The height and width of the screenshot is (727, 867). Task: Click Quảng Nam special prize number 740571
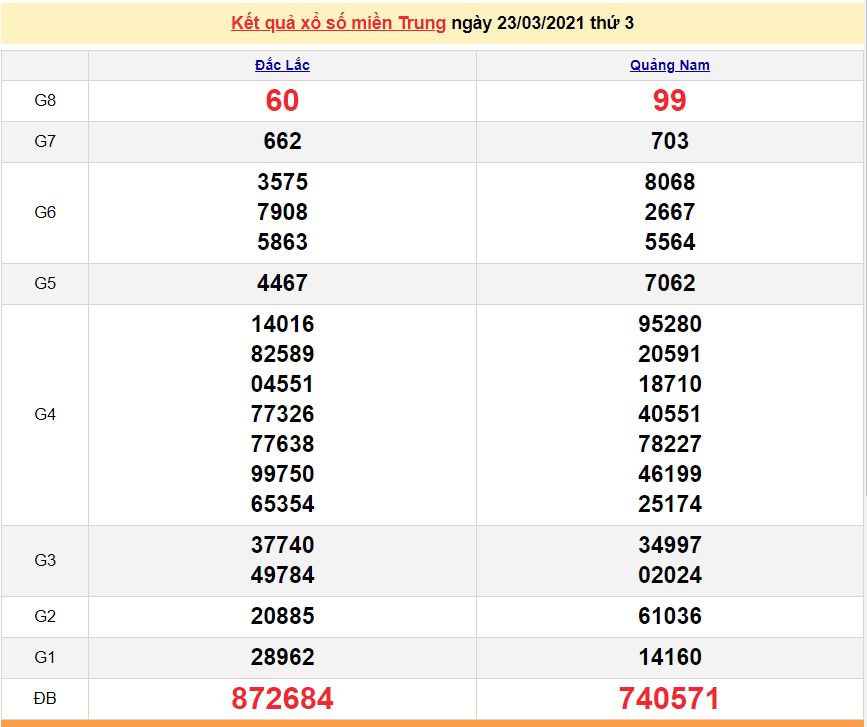coord(669,699)
